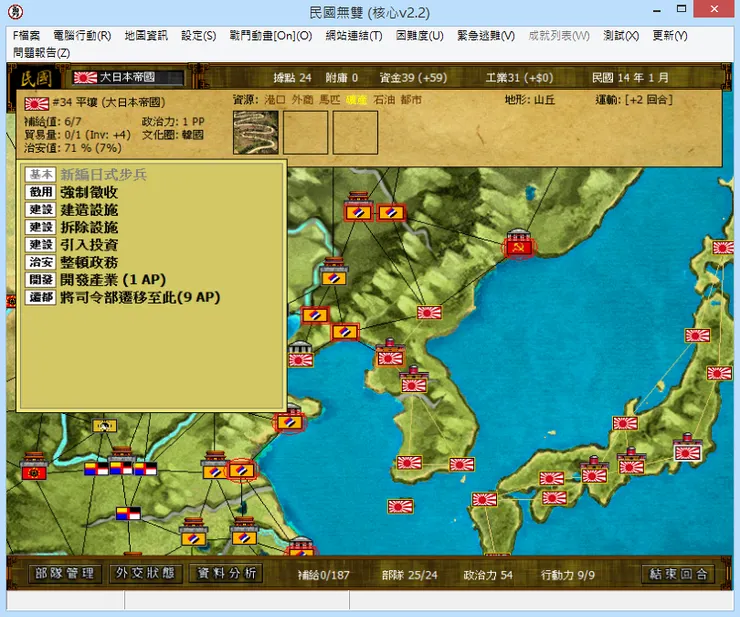Choose 將司令部遷移至此(9 AP) action

(x=140, y=297)
